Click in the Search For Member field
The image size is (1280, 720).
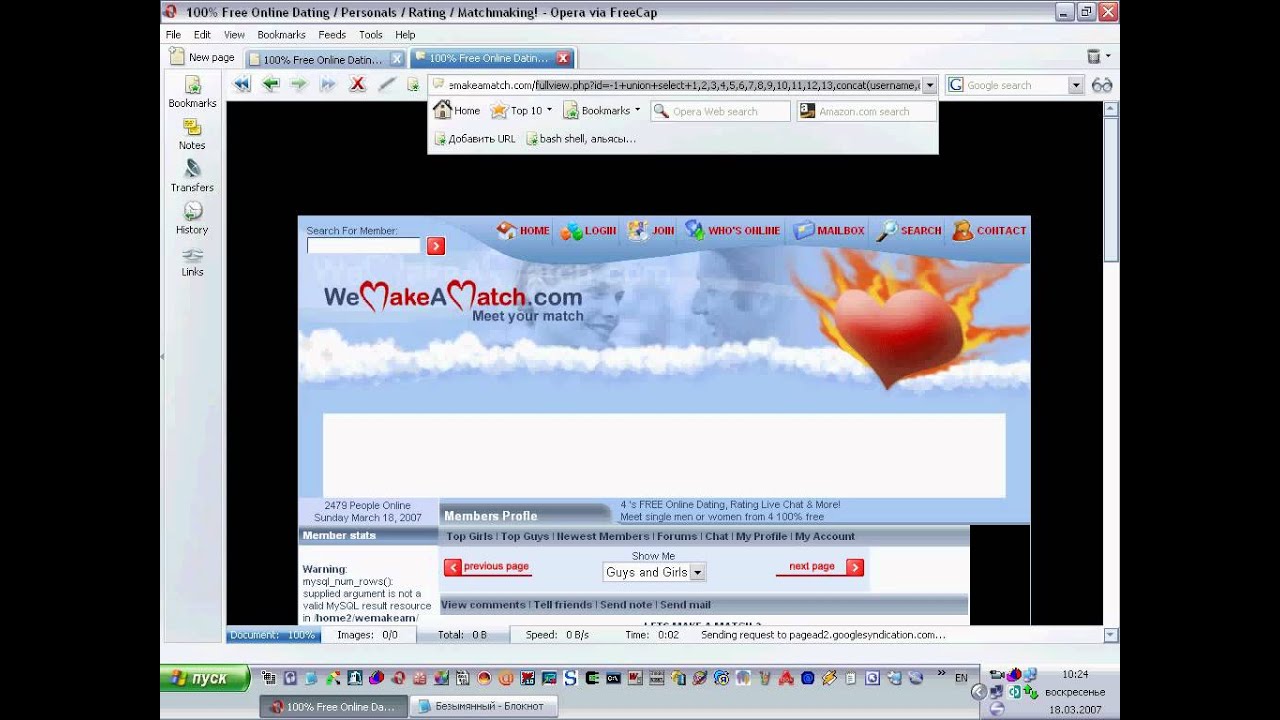click(x=364, y=246)
